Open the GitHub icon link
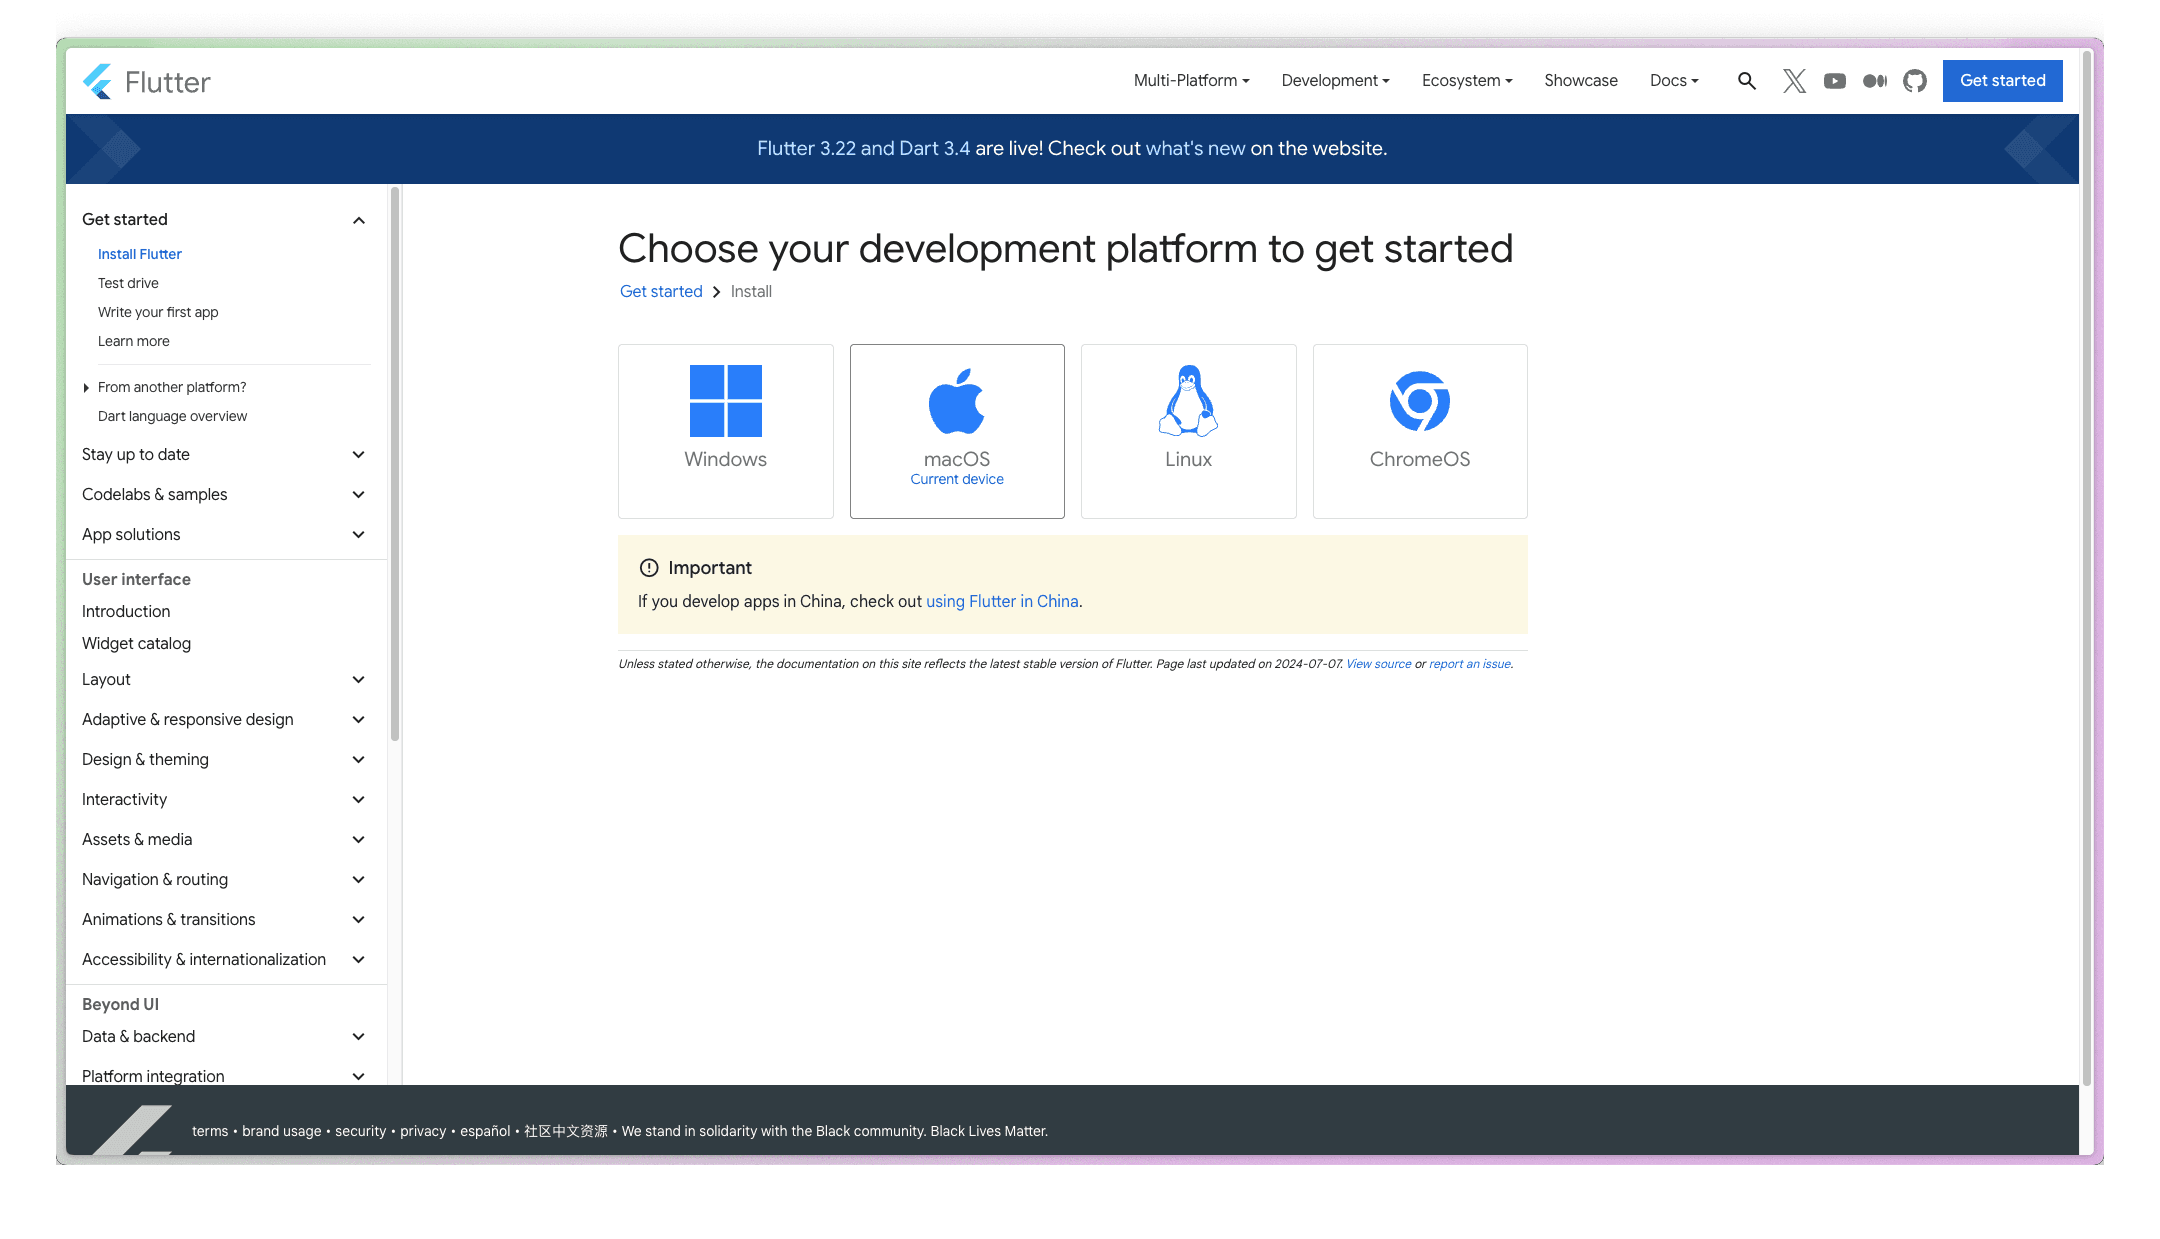This screenshot has width=2160, height=1239. [x=1914, y=81]
